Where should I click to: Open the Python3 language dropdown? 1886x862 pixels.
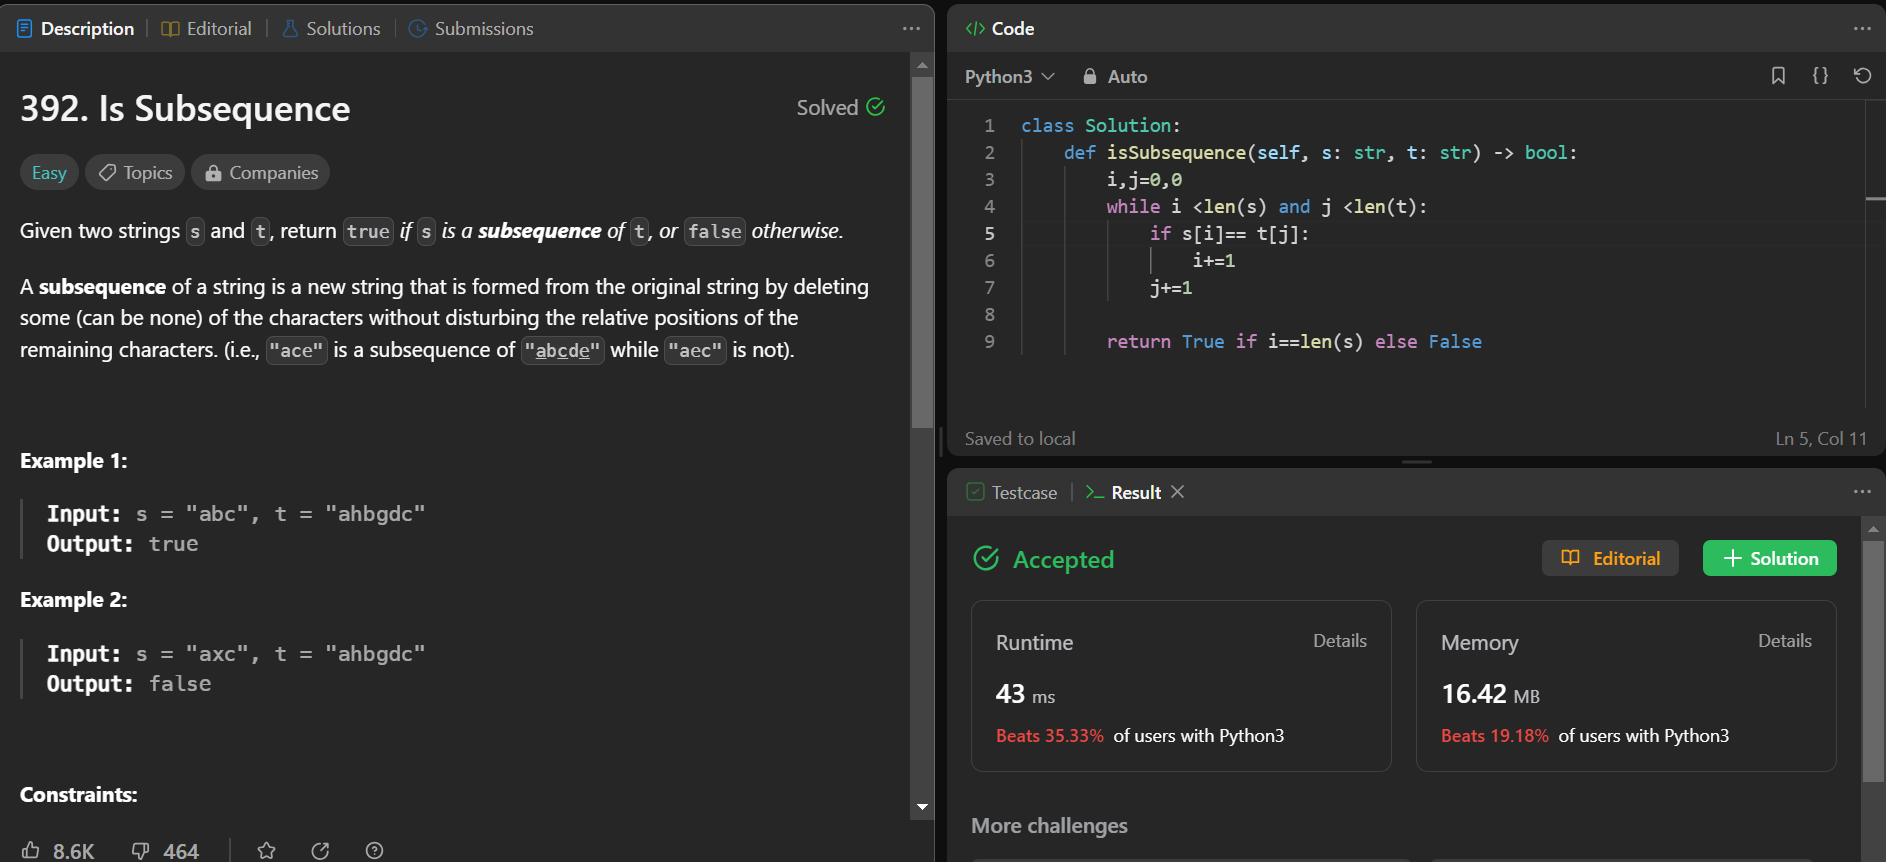[1009, 77]
